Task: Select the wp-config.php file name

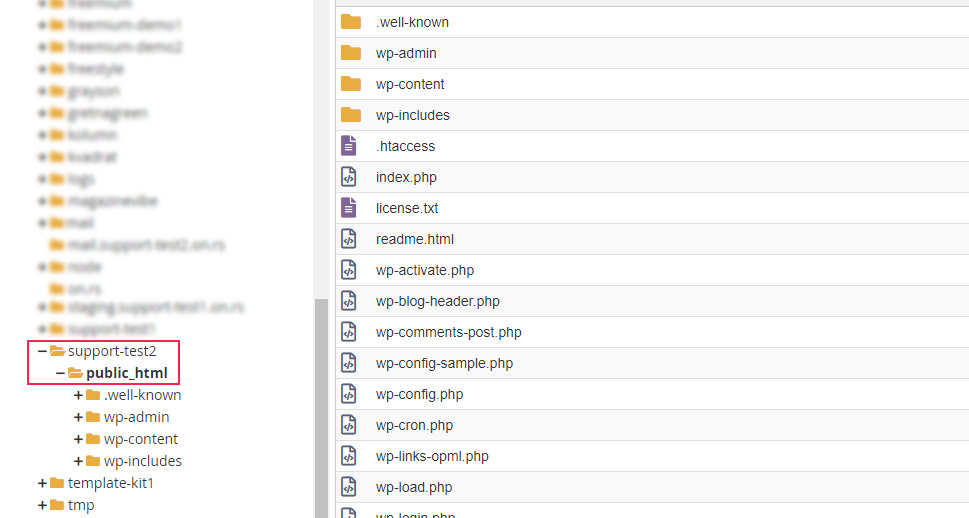Action: 420,394
